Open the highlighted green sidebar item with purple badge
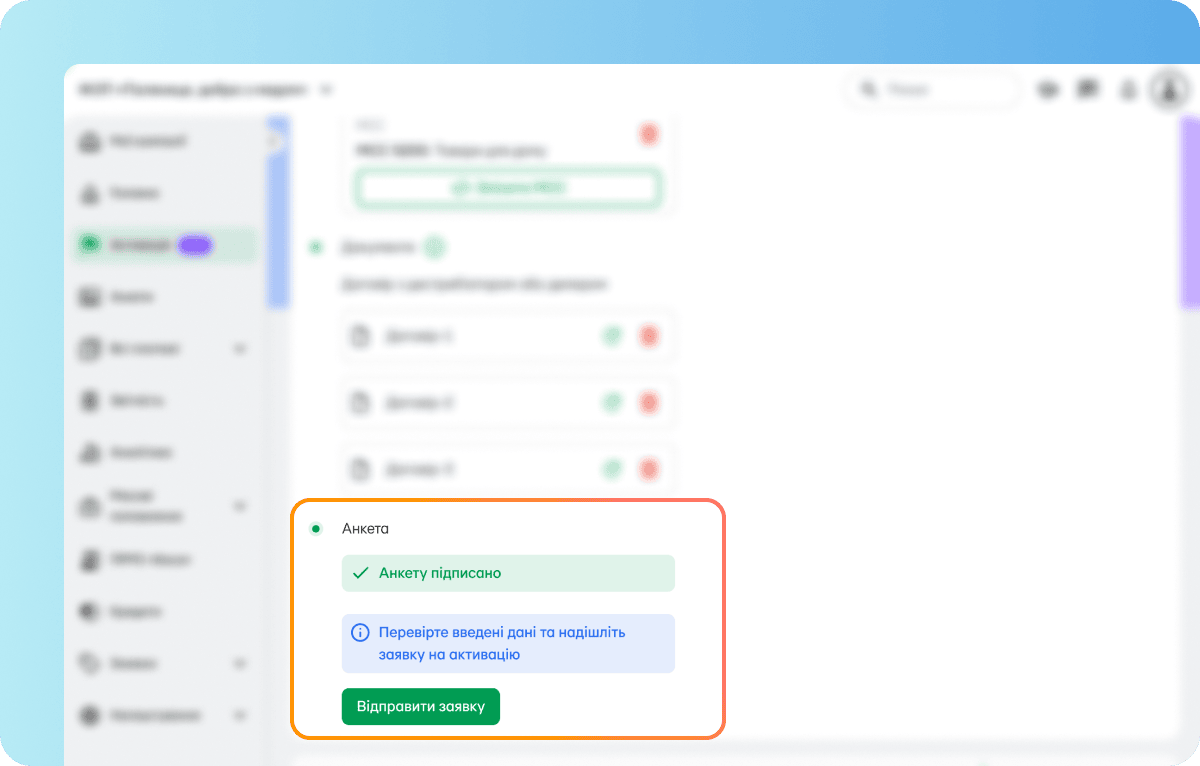Image resolution: width=1200 pixels, height=766 pixels. [x=164, y=245]
